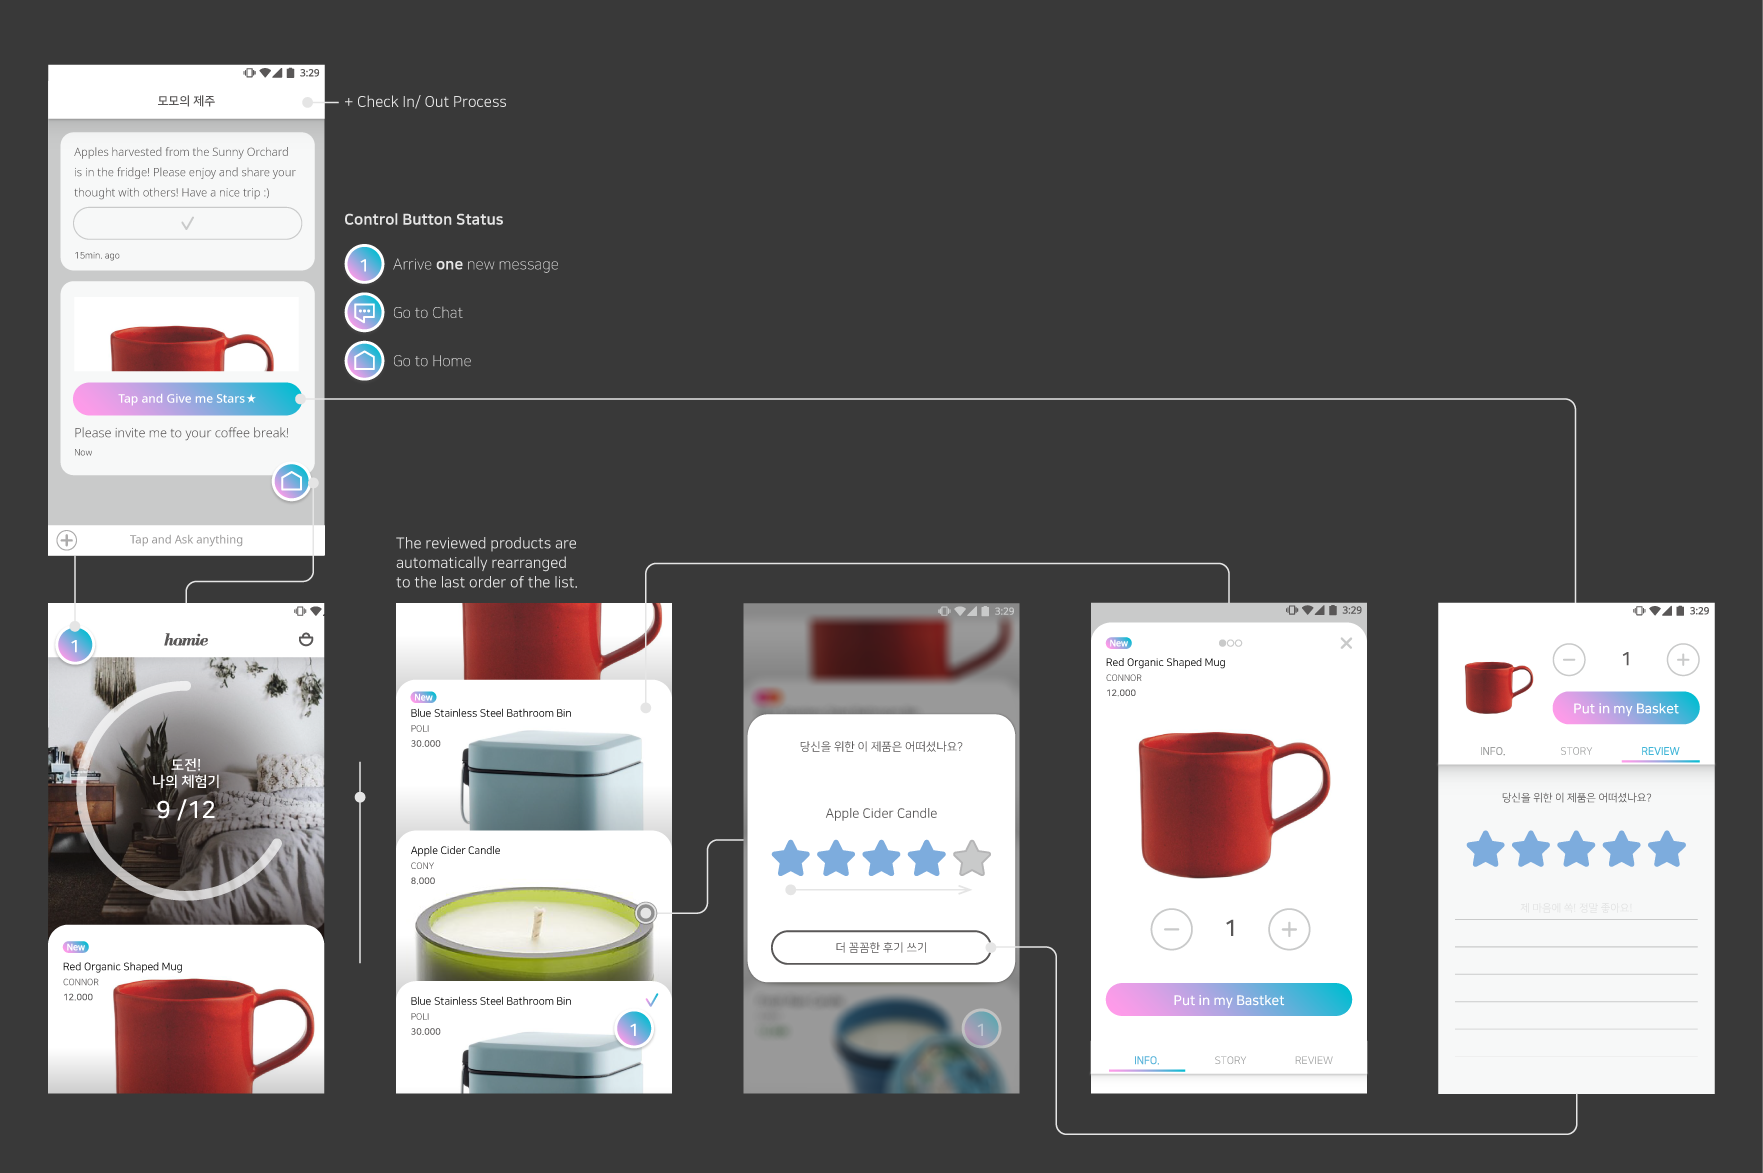Viewport: 1763px width, 1173px height.
Task: Tap minus button in review screen header
Action: (1569, 659)
